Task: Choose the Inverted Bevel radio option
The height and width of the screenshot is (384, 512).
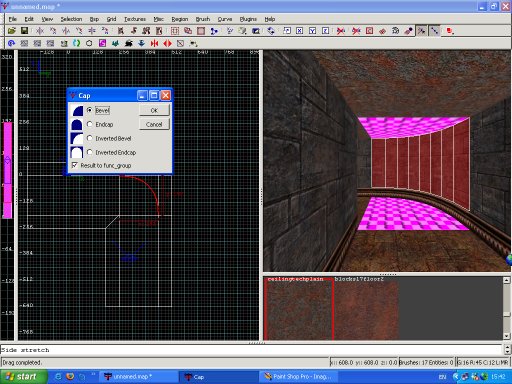Action: (89, 138)
